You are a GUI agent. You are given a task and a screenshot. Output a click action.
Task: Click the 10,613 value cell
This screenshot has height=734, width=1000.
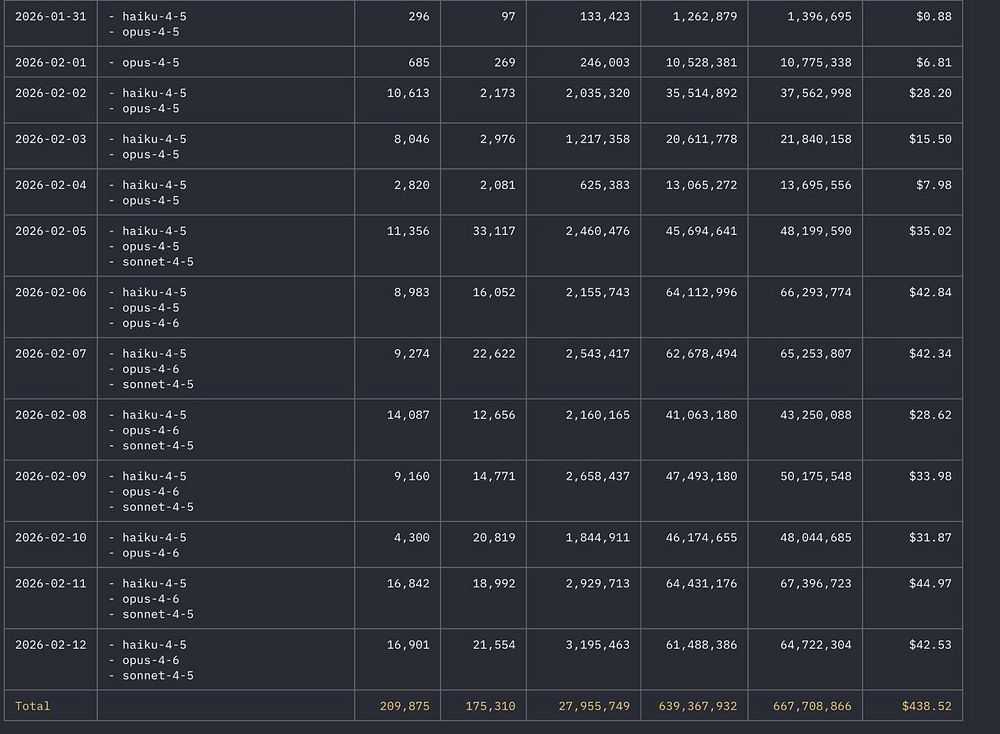click(x=406, y=93)
